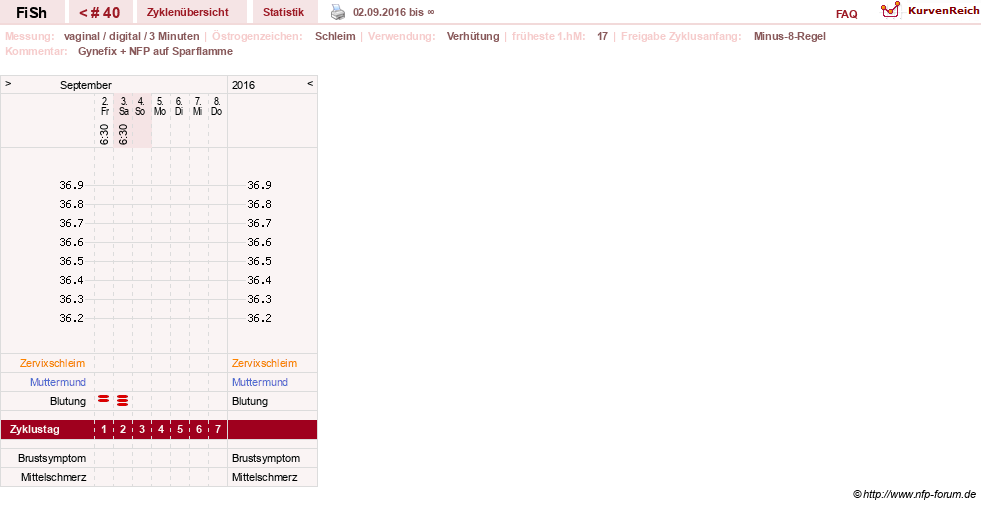Click 'vaginal / digital / 3 Minuten' value
The image size is (981, 506).
click(131, 36)
